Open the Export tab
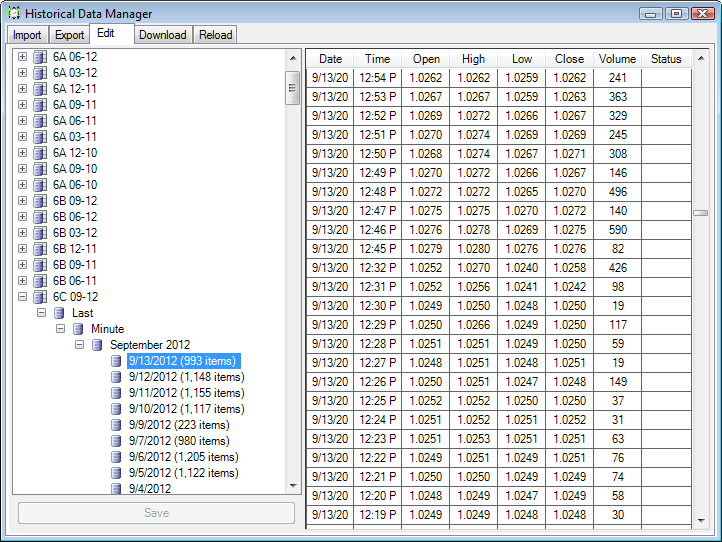The width and height of the screenshot is (722, 542). click(70, 35)
